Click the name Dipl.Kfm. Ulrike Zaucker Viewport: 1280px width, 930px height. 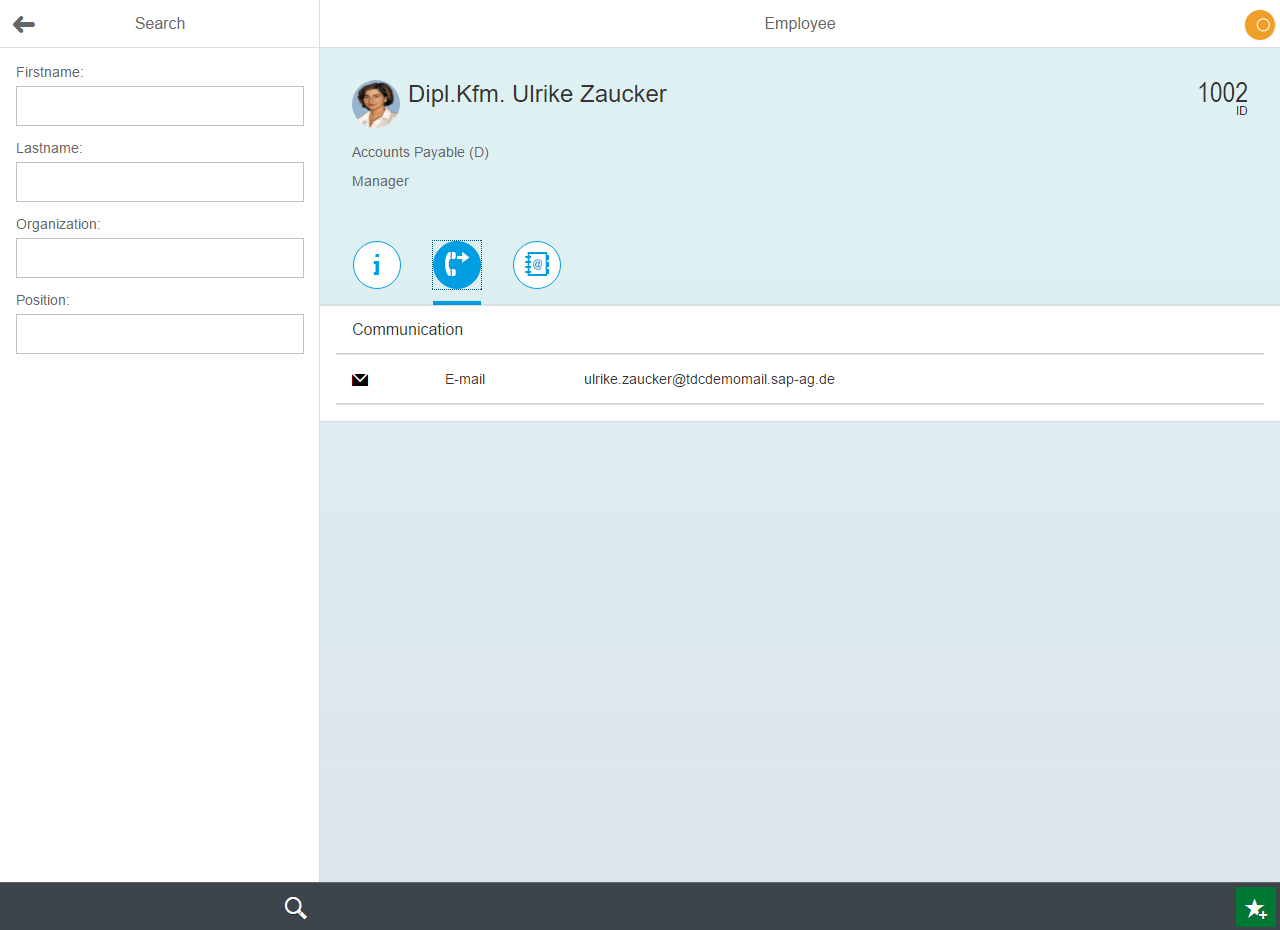tap(537, 94)
